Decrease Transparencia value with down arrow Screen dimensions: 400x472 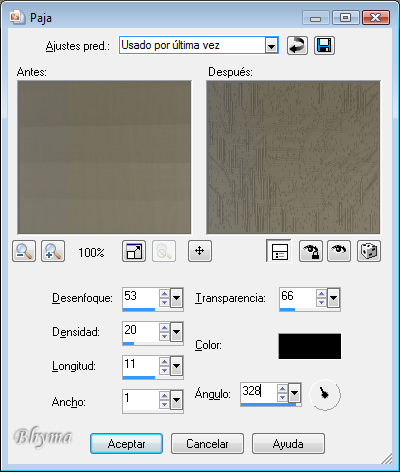[321, 302]
